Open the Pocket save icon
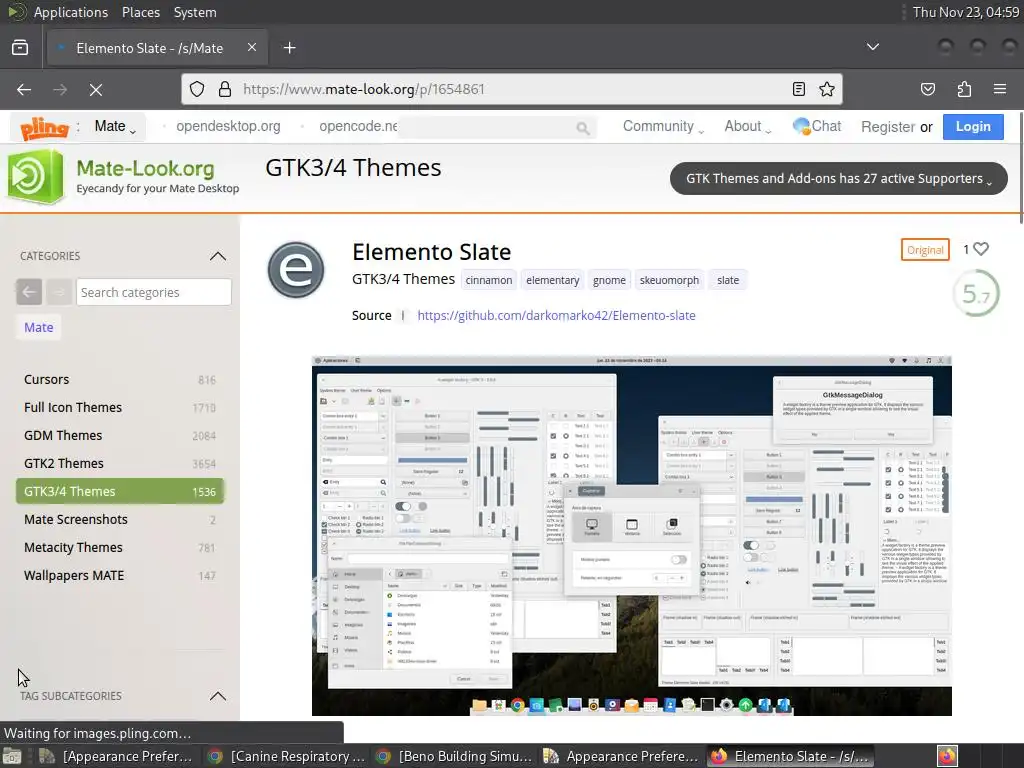The image size is (1024, 768). click(927, 89)
